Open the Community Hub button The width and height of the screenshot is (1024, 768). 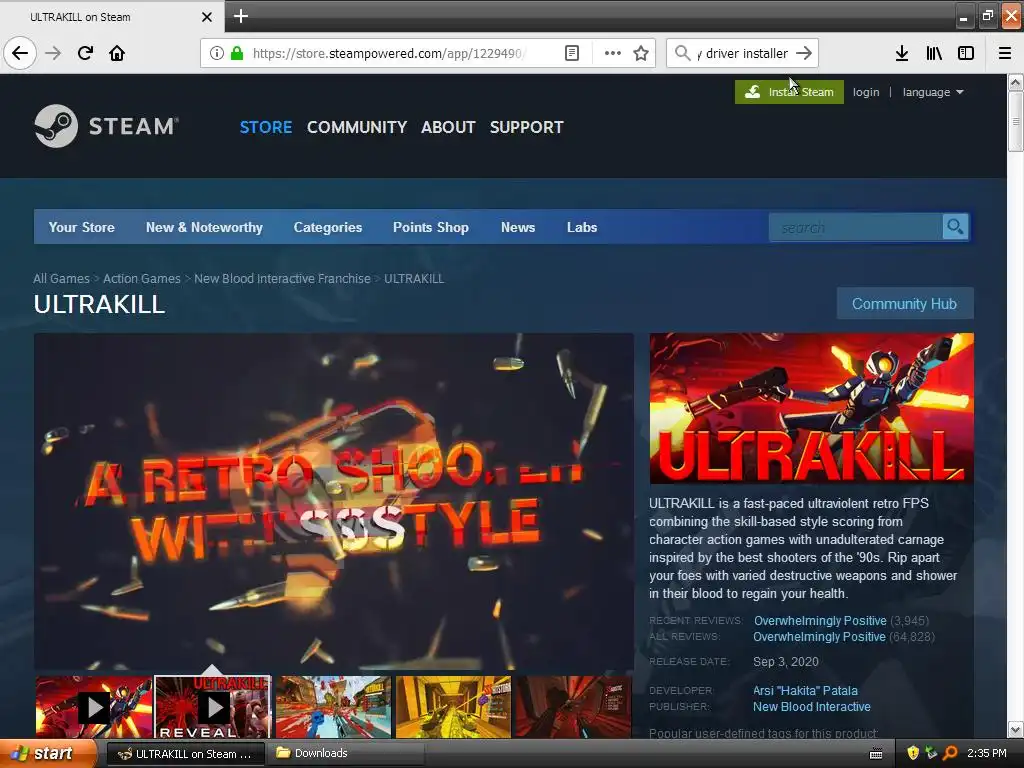904,304
